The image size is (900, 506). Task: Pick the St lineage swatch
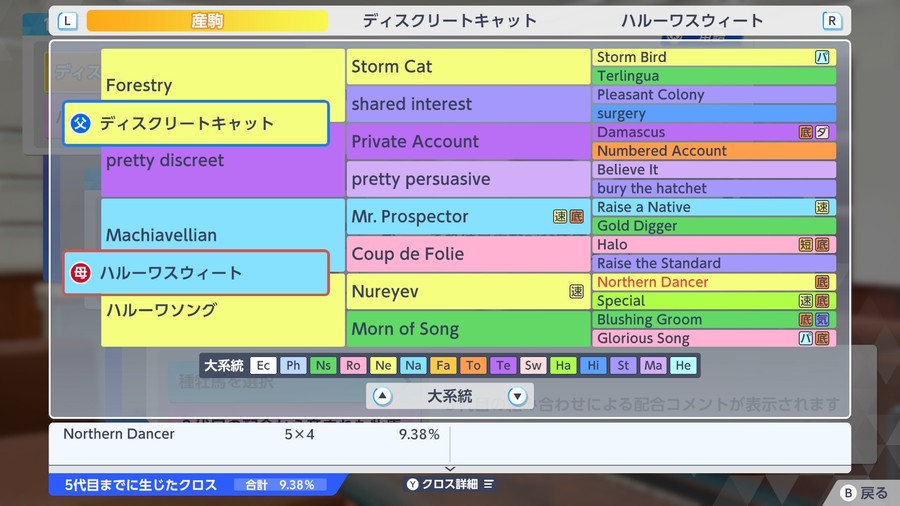623,365
